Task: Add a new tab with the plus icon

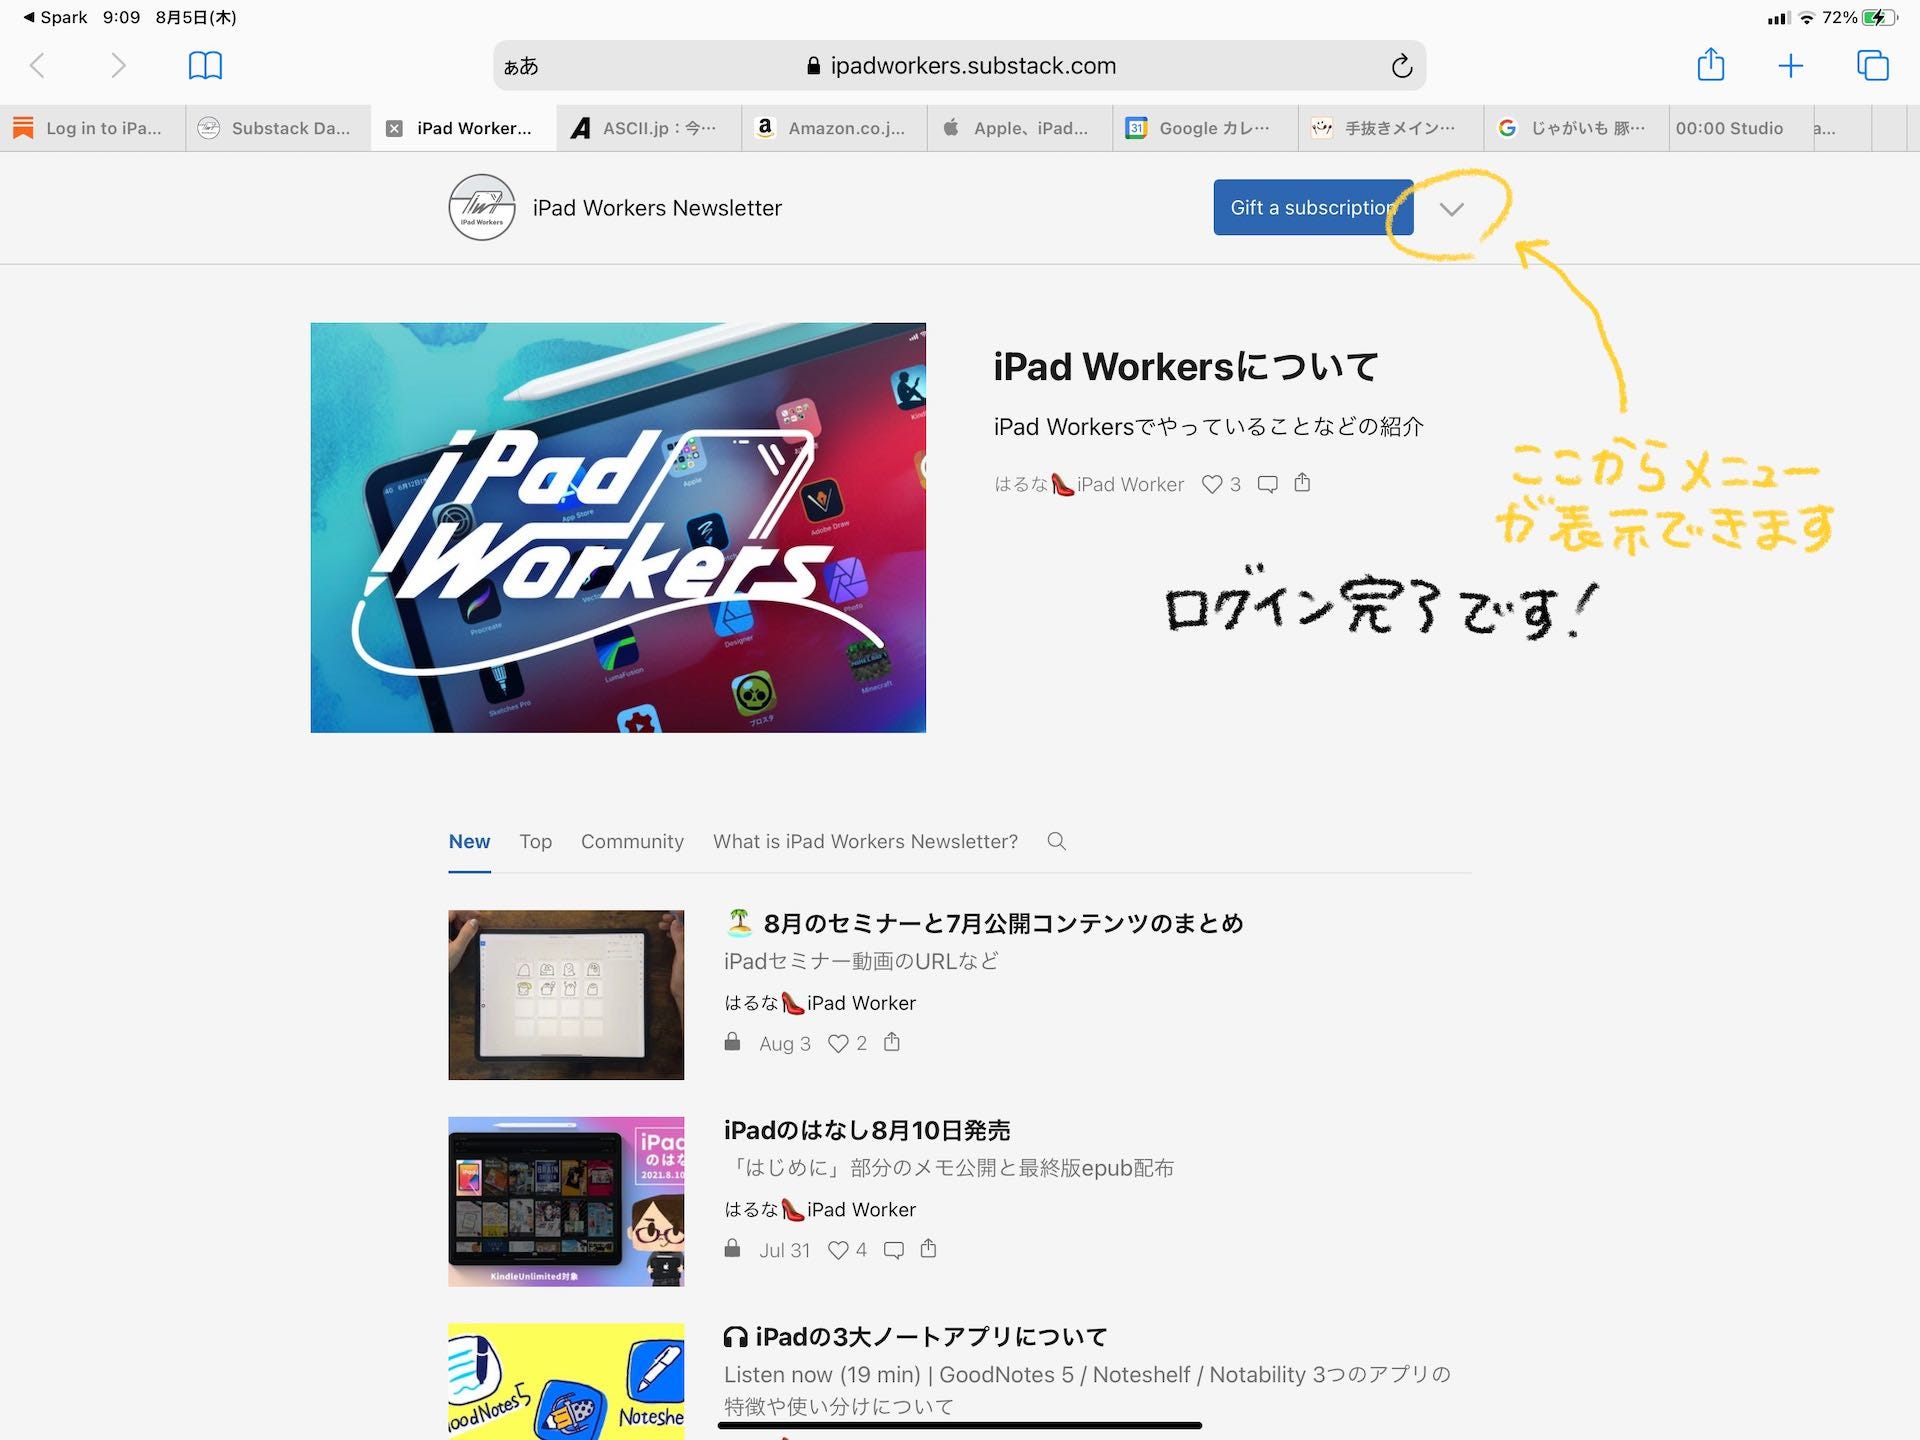Action: (x=1791, y=66)
